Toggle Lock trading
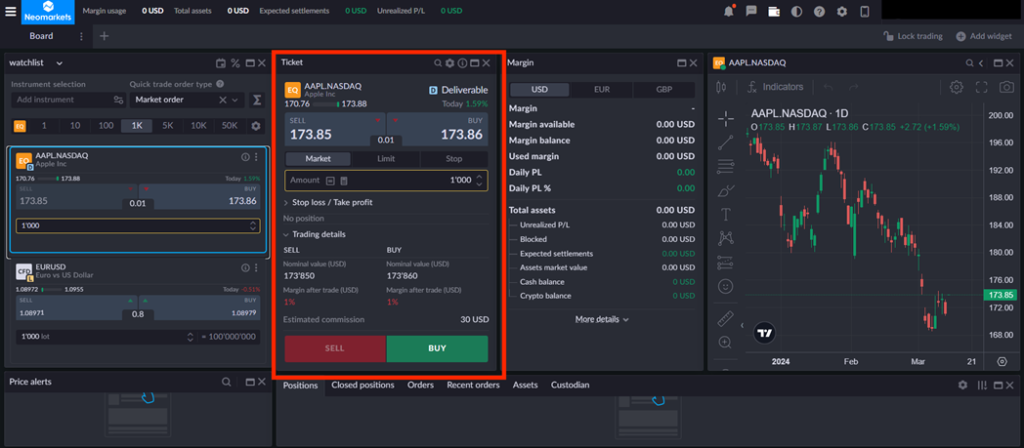The width and height of the screenshot is (1024, 448). click(912, 36)
